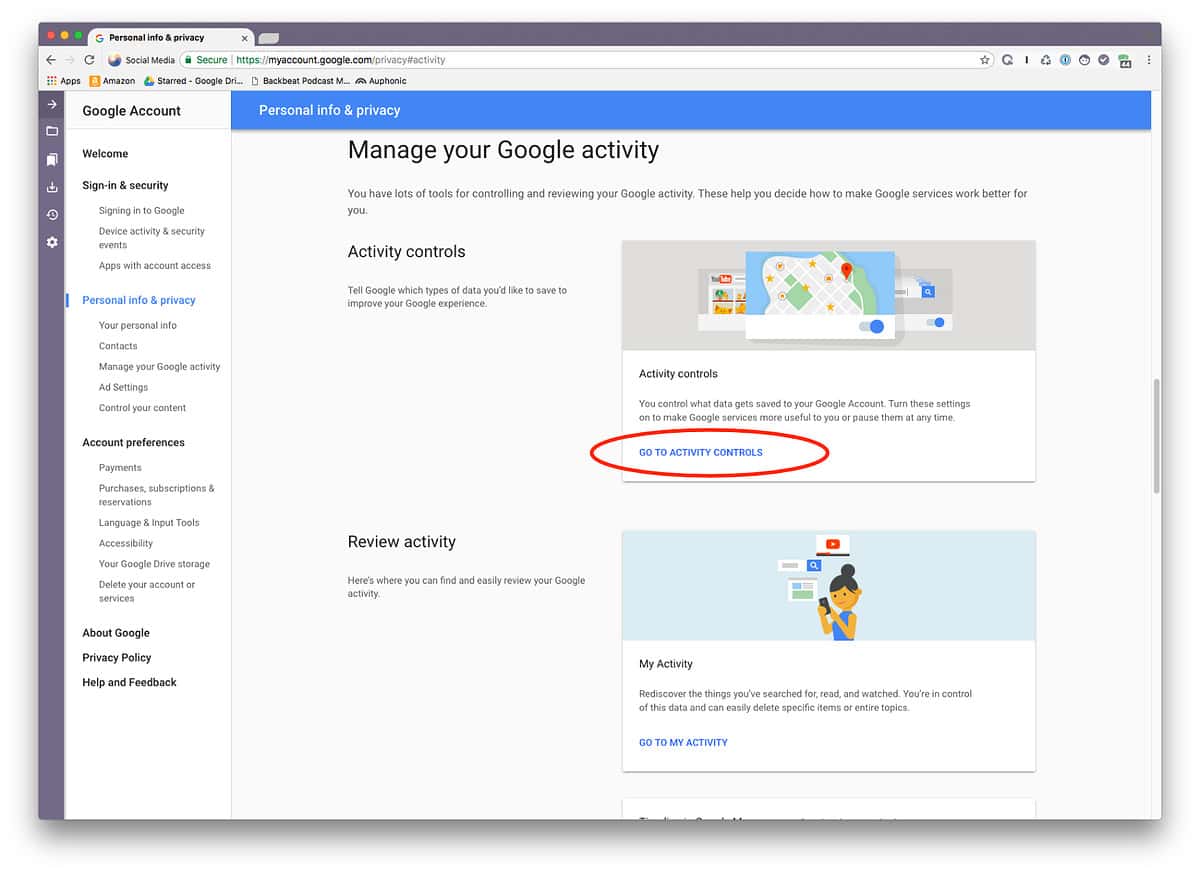Image resolution: width=1200 pixels, height=873 pixels.
Task: Open Apps with account access
Action: [155, 266]
